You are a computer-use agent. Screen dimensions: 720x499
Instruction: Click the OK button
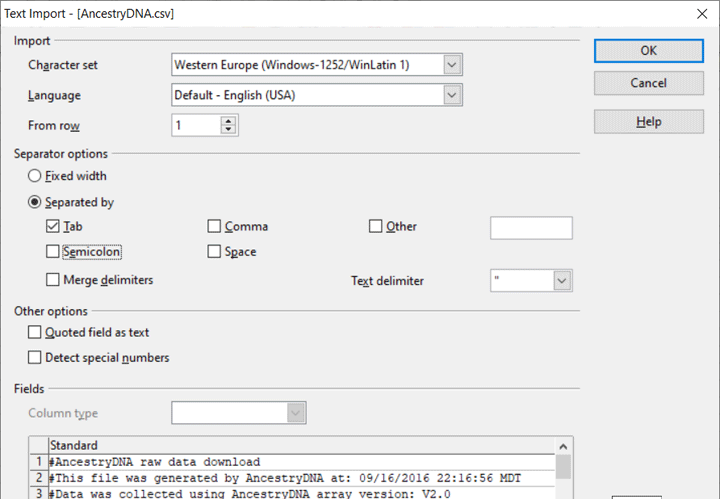pyautogui.click(x=648, y=50)
